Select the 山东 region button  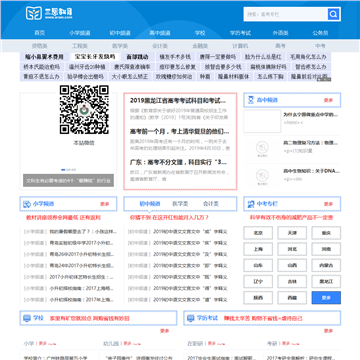click(x=258, y=265)
